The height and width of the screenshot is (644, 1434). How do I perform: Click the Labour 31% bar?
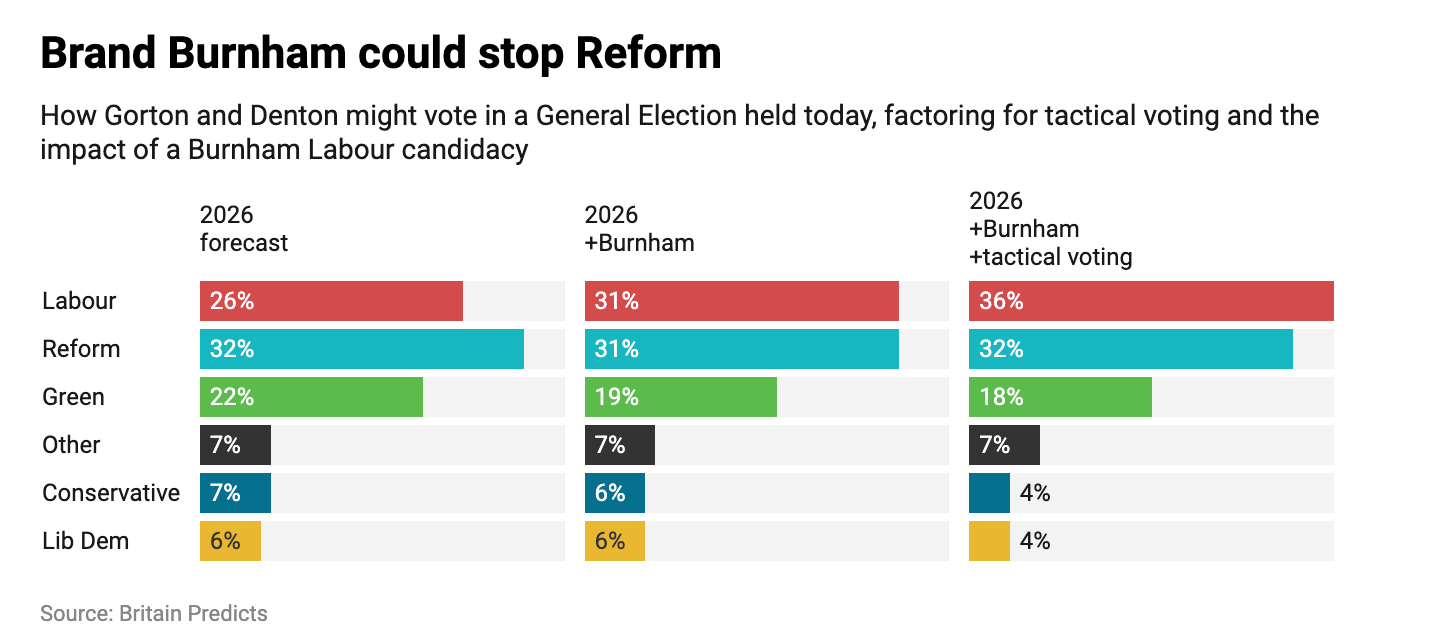[741, 301]
